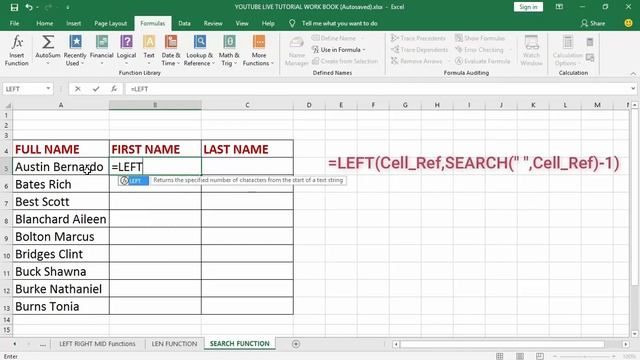Image resolution: width=640 pixels, height=360 pixels.
Task: Click the fx icon in formula bar
Action: [114, 89]
